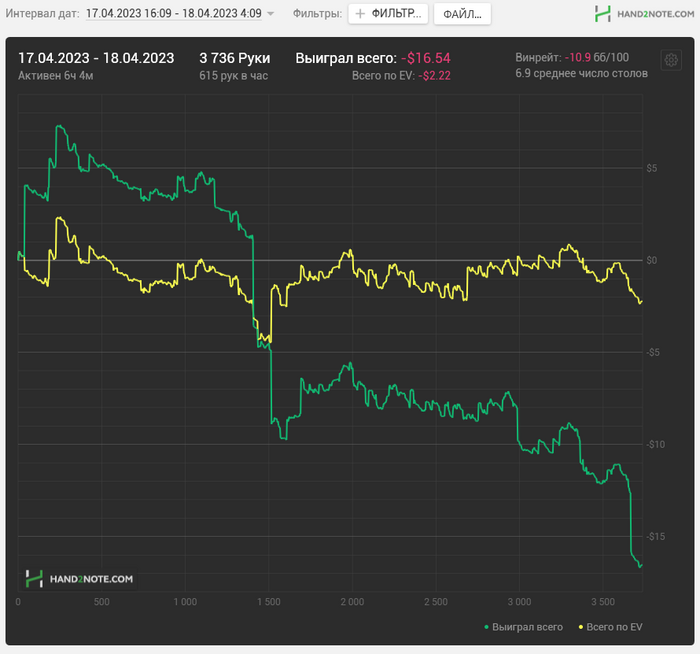Click the ФАЙЛ button
Image resolution: width=700 pixels, height=654 pixels.
click(x=462, y=14)
